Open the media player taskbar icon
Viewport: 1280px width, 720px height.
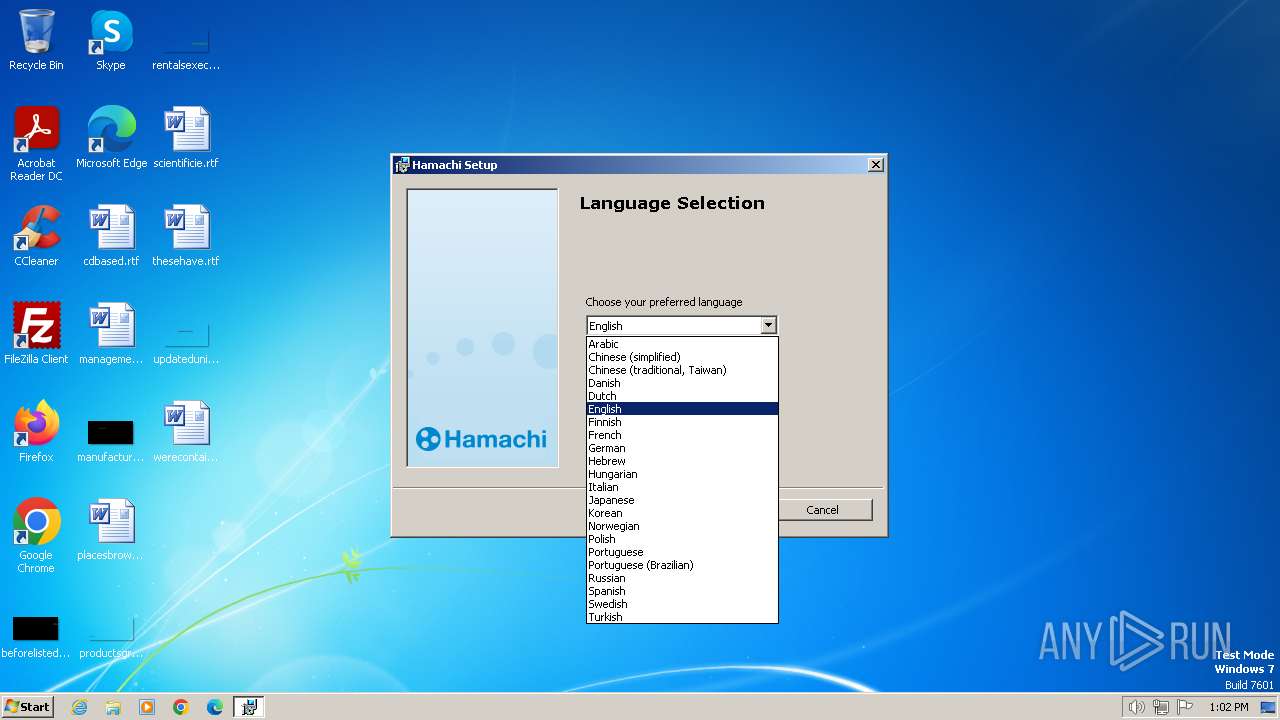[x=147, y=707]
